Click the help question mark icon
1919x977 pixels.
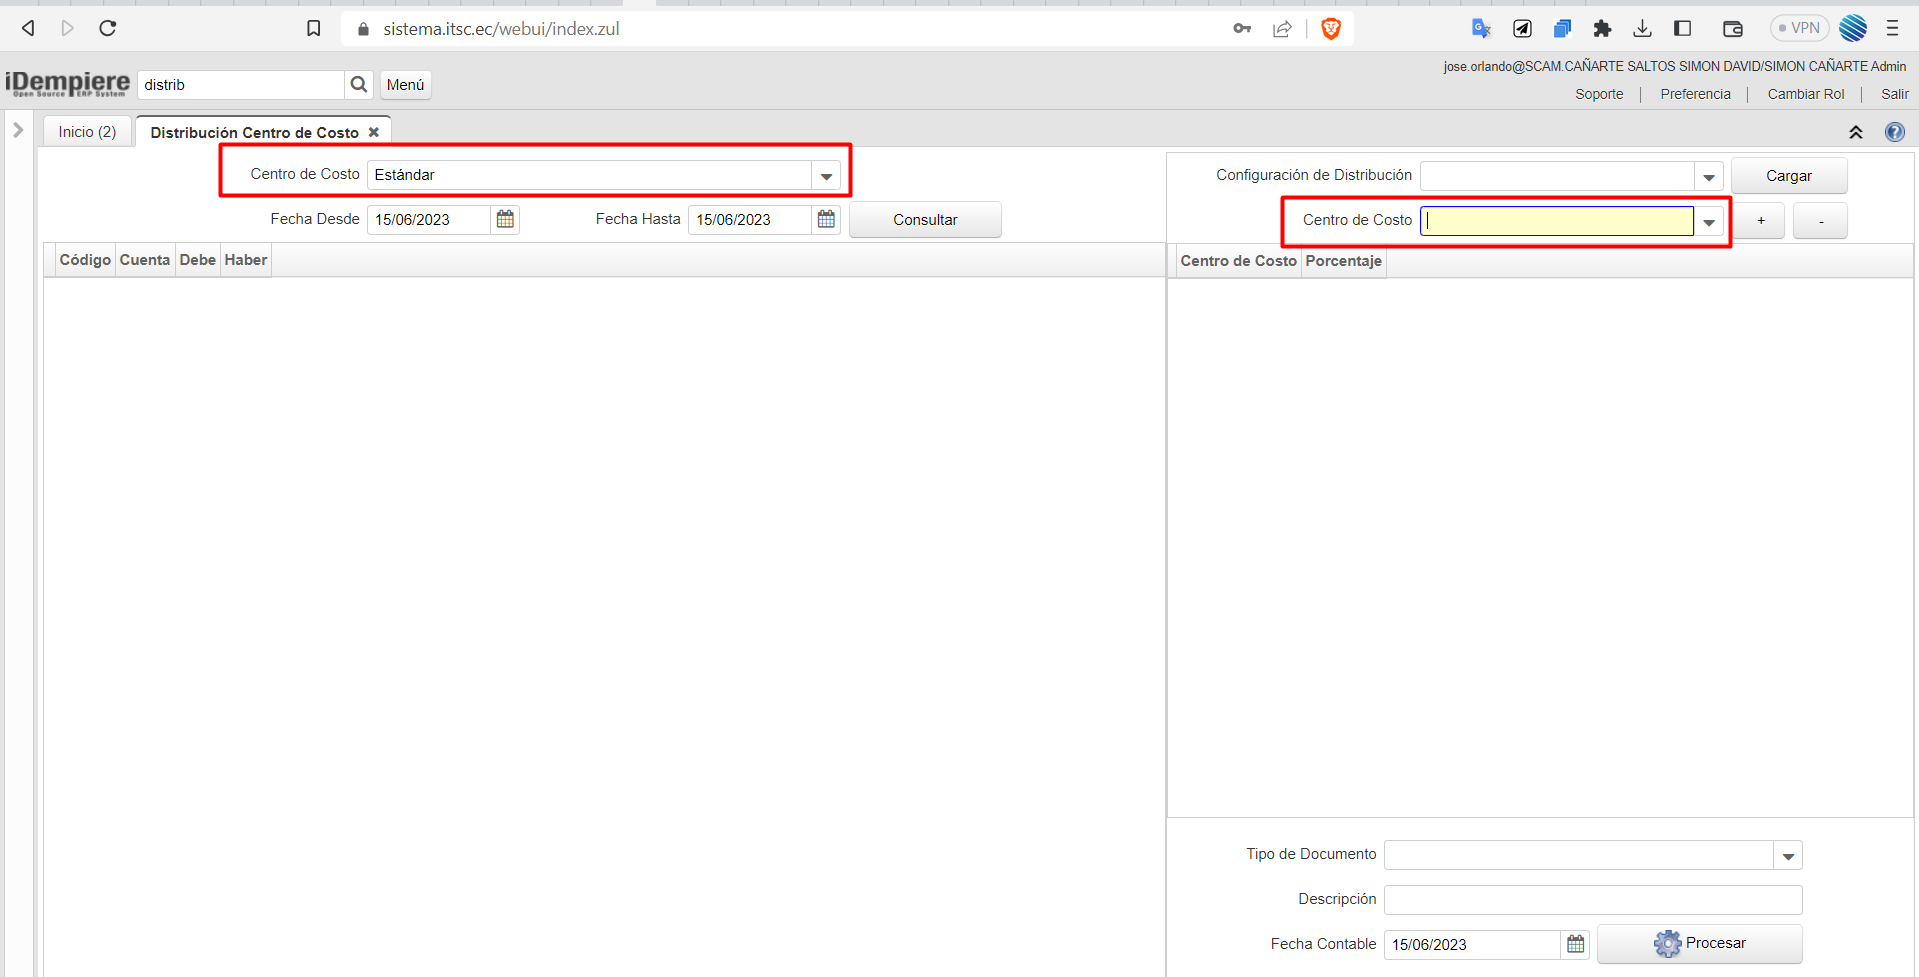click(x=1894, y=132)
